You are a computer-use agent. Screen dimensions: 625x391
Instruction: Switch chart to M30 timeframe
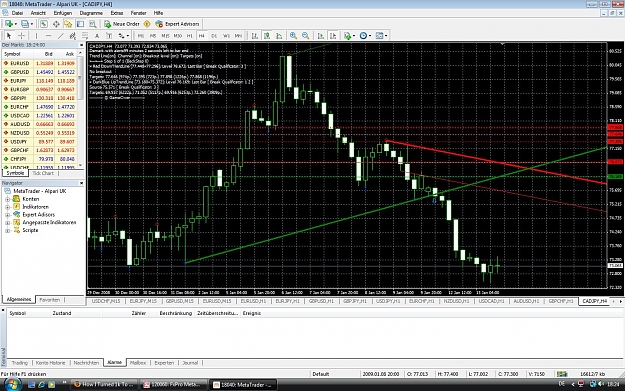click(x=178, y=36)
